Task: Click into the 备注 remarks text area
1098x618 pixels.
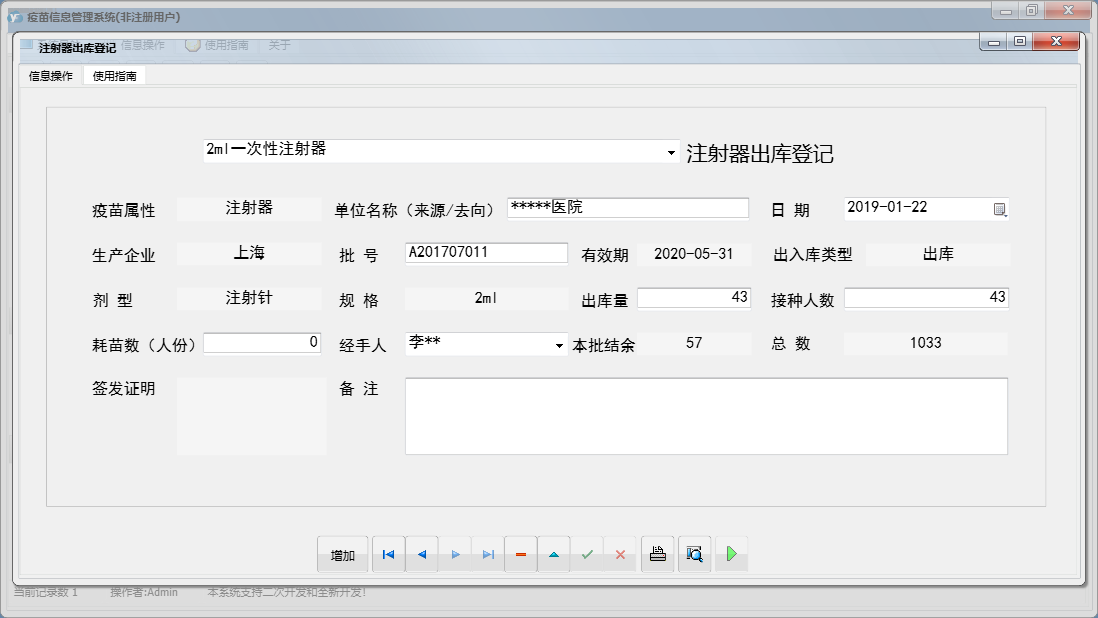Action: click(x=706, y=416)
